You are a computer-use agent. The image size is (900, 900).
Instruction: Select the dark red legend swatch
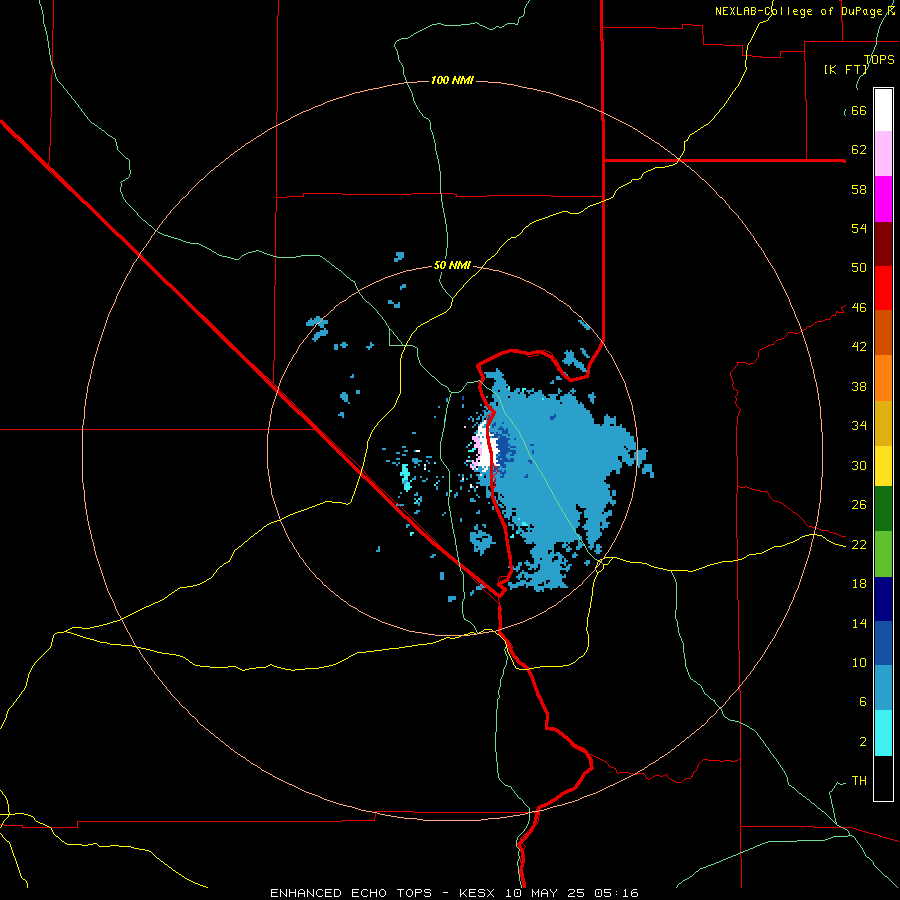point(883,243)
